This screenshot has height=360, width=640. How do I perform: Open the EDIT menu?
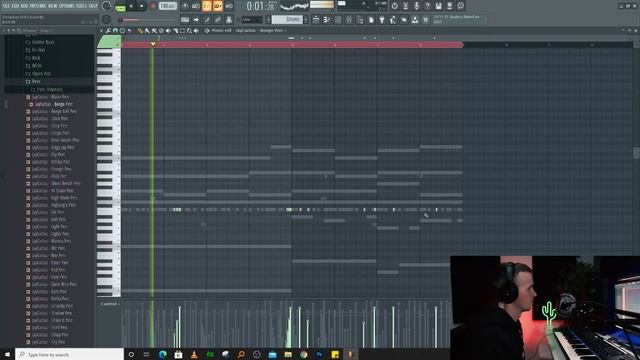16,6
